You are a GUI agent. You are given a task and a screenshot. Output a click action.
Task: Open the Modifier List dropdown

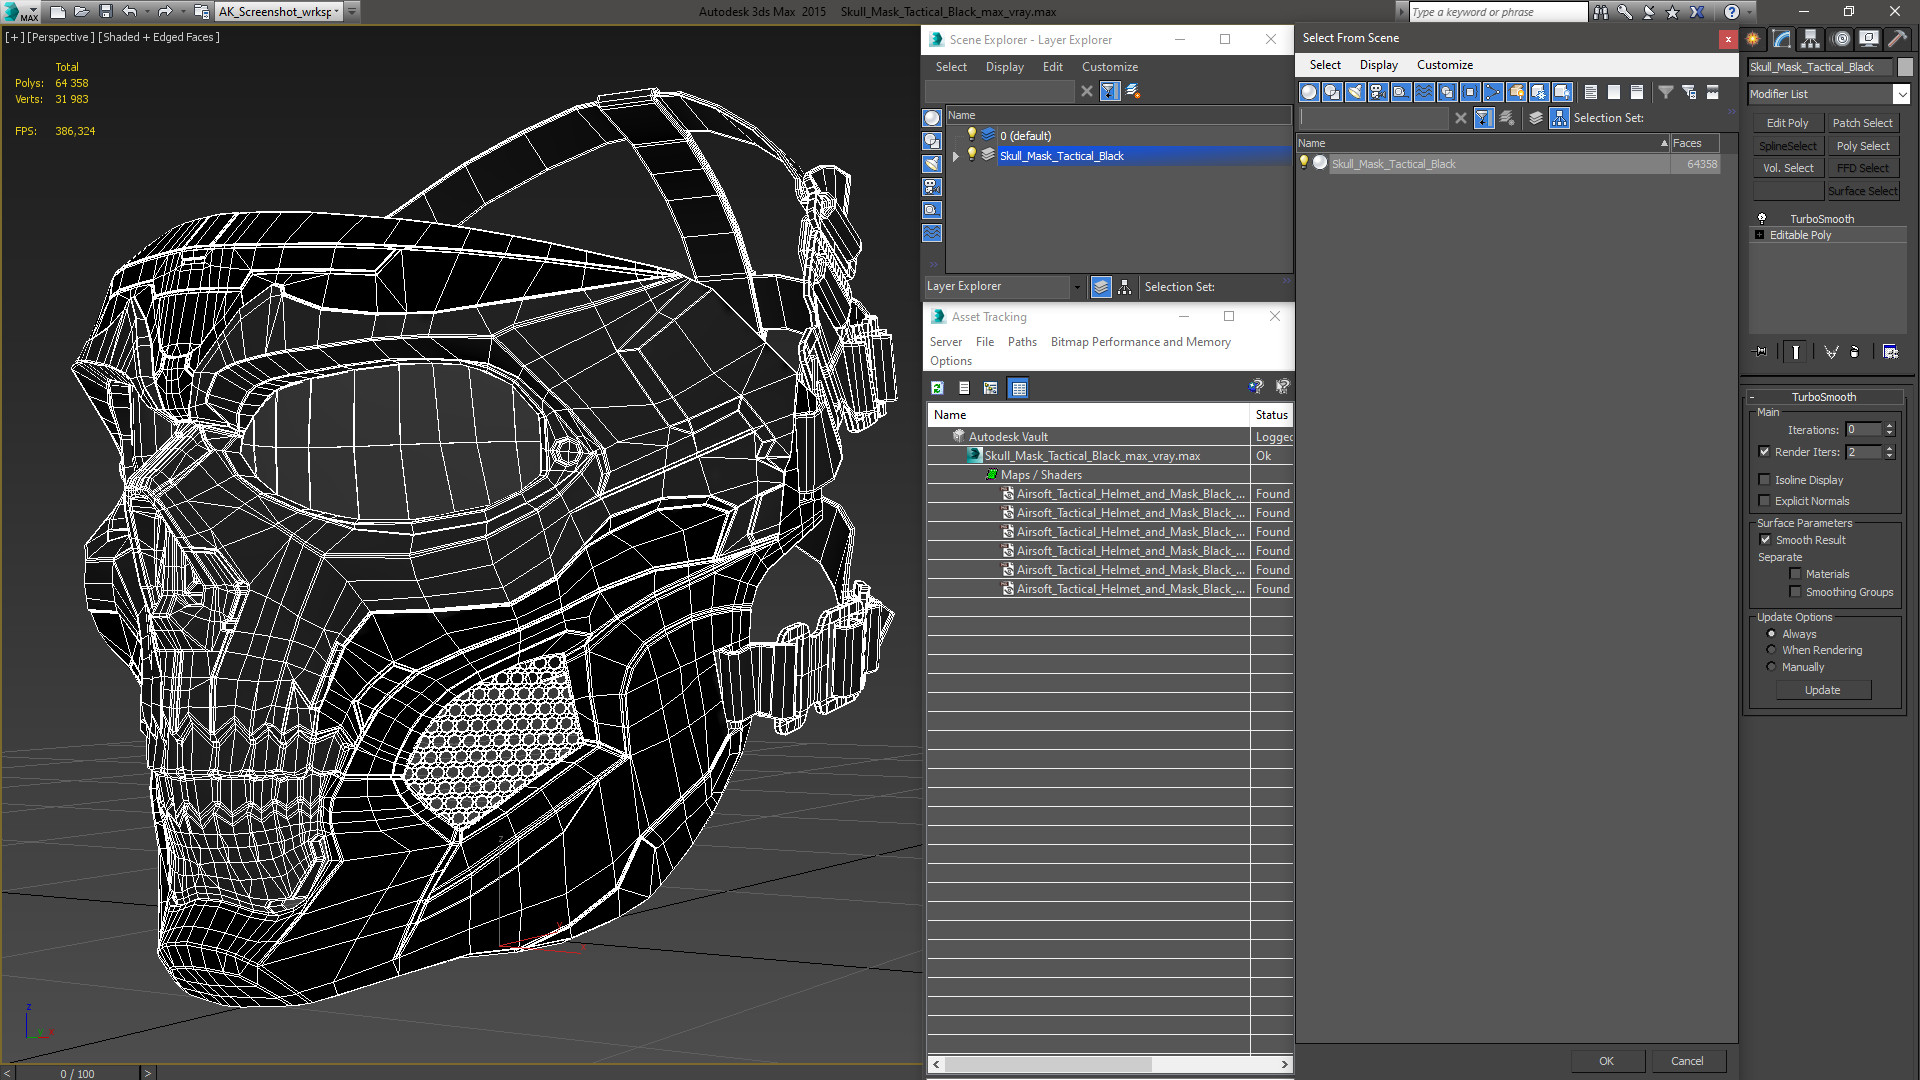pyautogui.click(x=1901, y=94)
